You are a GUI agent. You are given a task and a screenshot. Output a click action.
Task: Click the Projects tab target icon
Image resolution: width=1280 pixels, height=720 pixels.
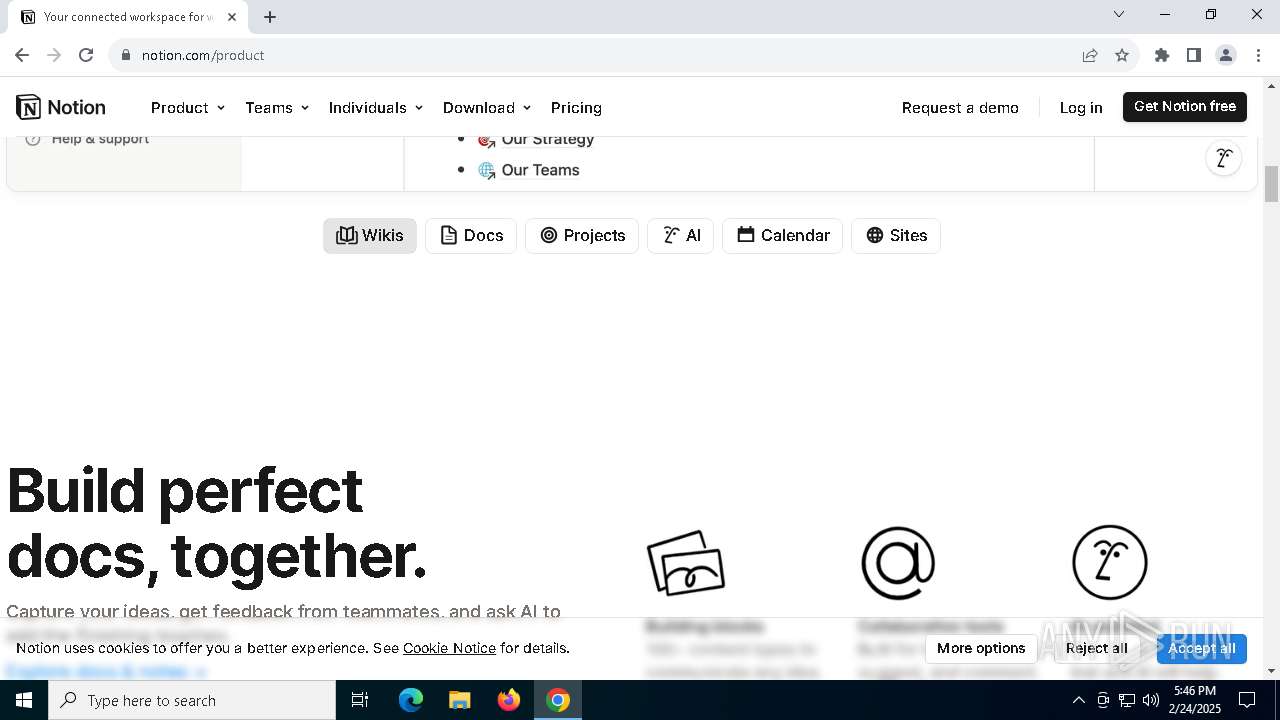[x=548, y=235]
